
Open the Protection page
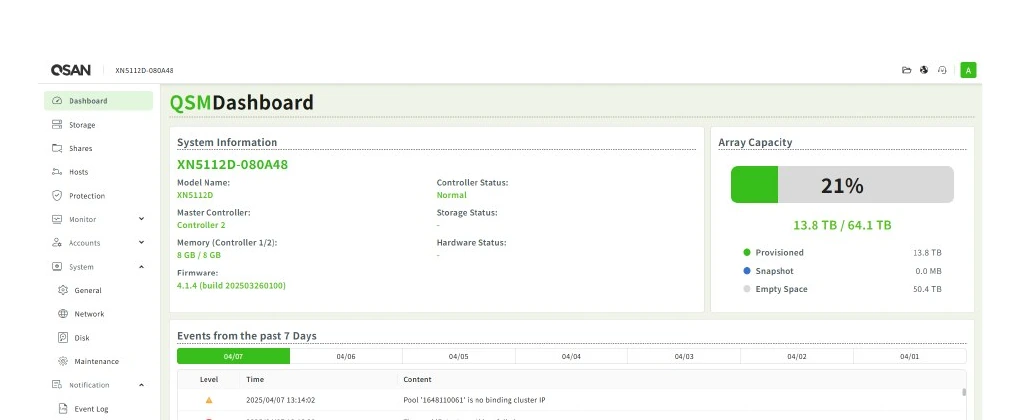tap(98, 196)
